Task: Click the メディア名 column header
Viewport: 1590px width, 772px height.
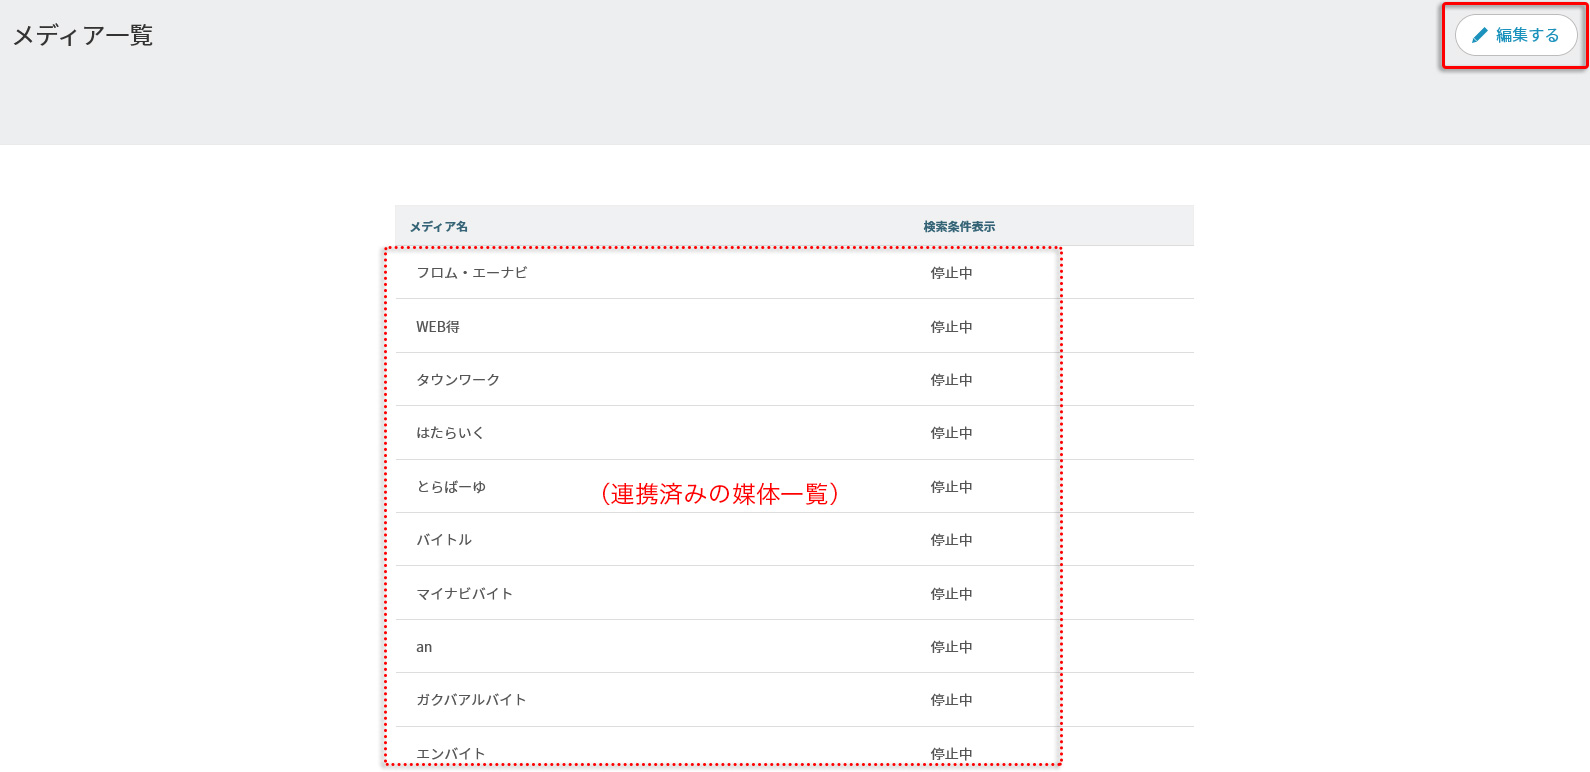Action: 439,227
